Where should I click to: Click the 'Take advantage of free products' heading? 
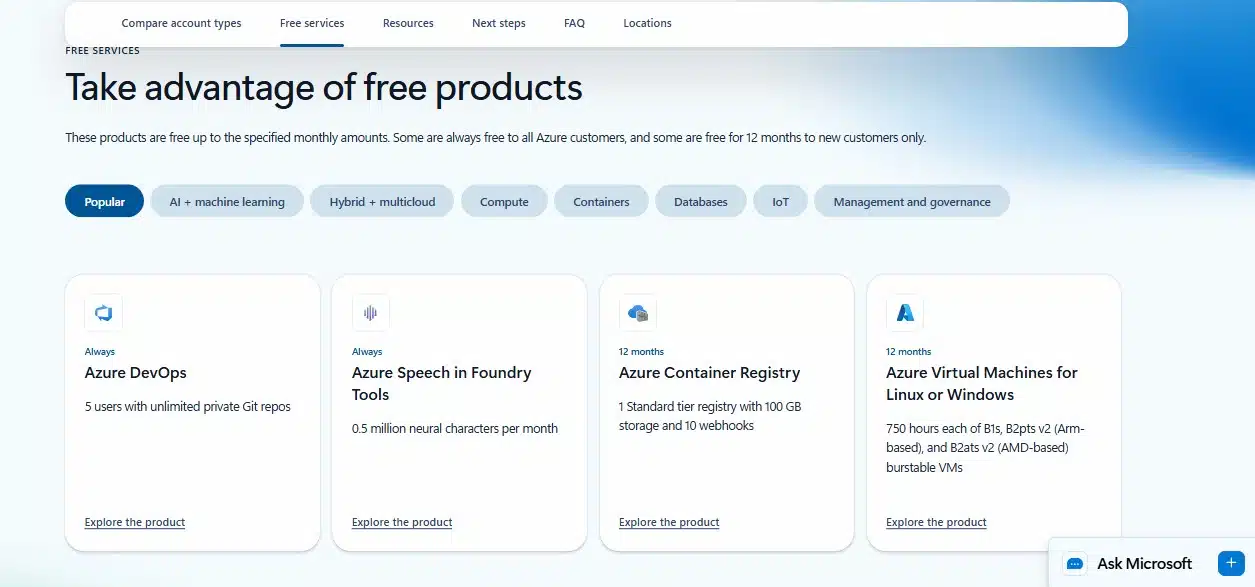[x=324, y=88]
